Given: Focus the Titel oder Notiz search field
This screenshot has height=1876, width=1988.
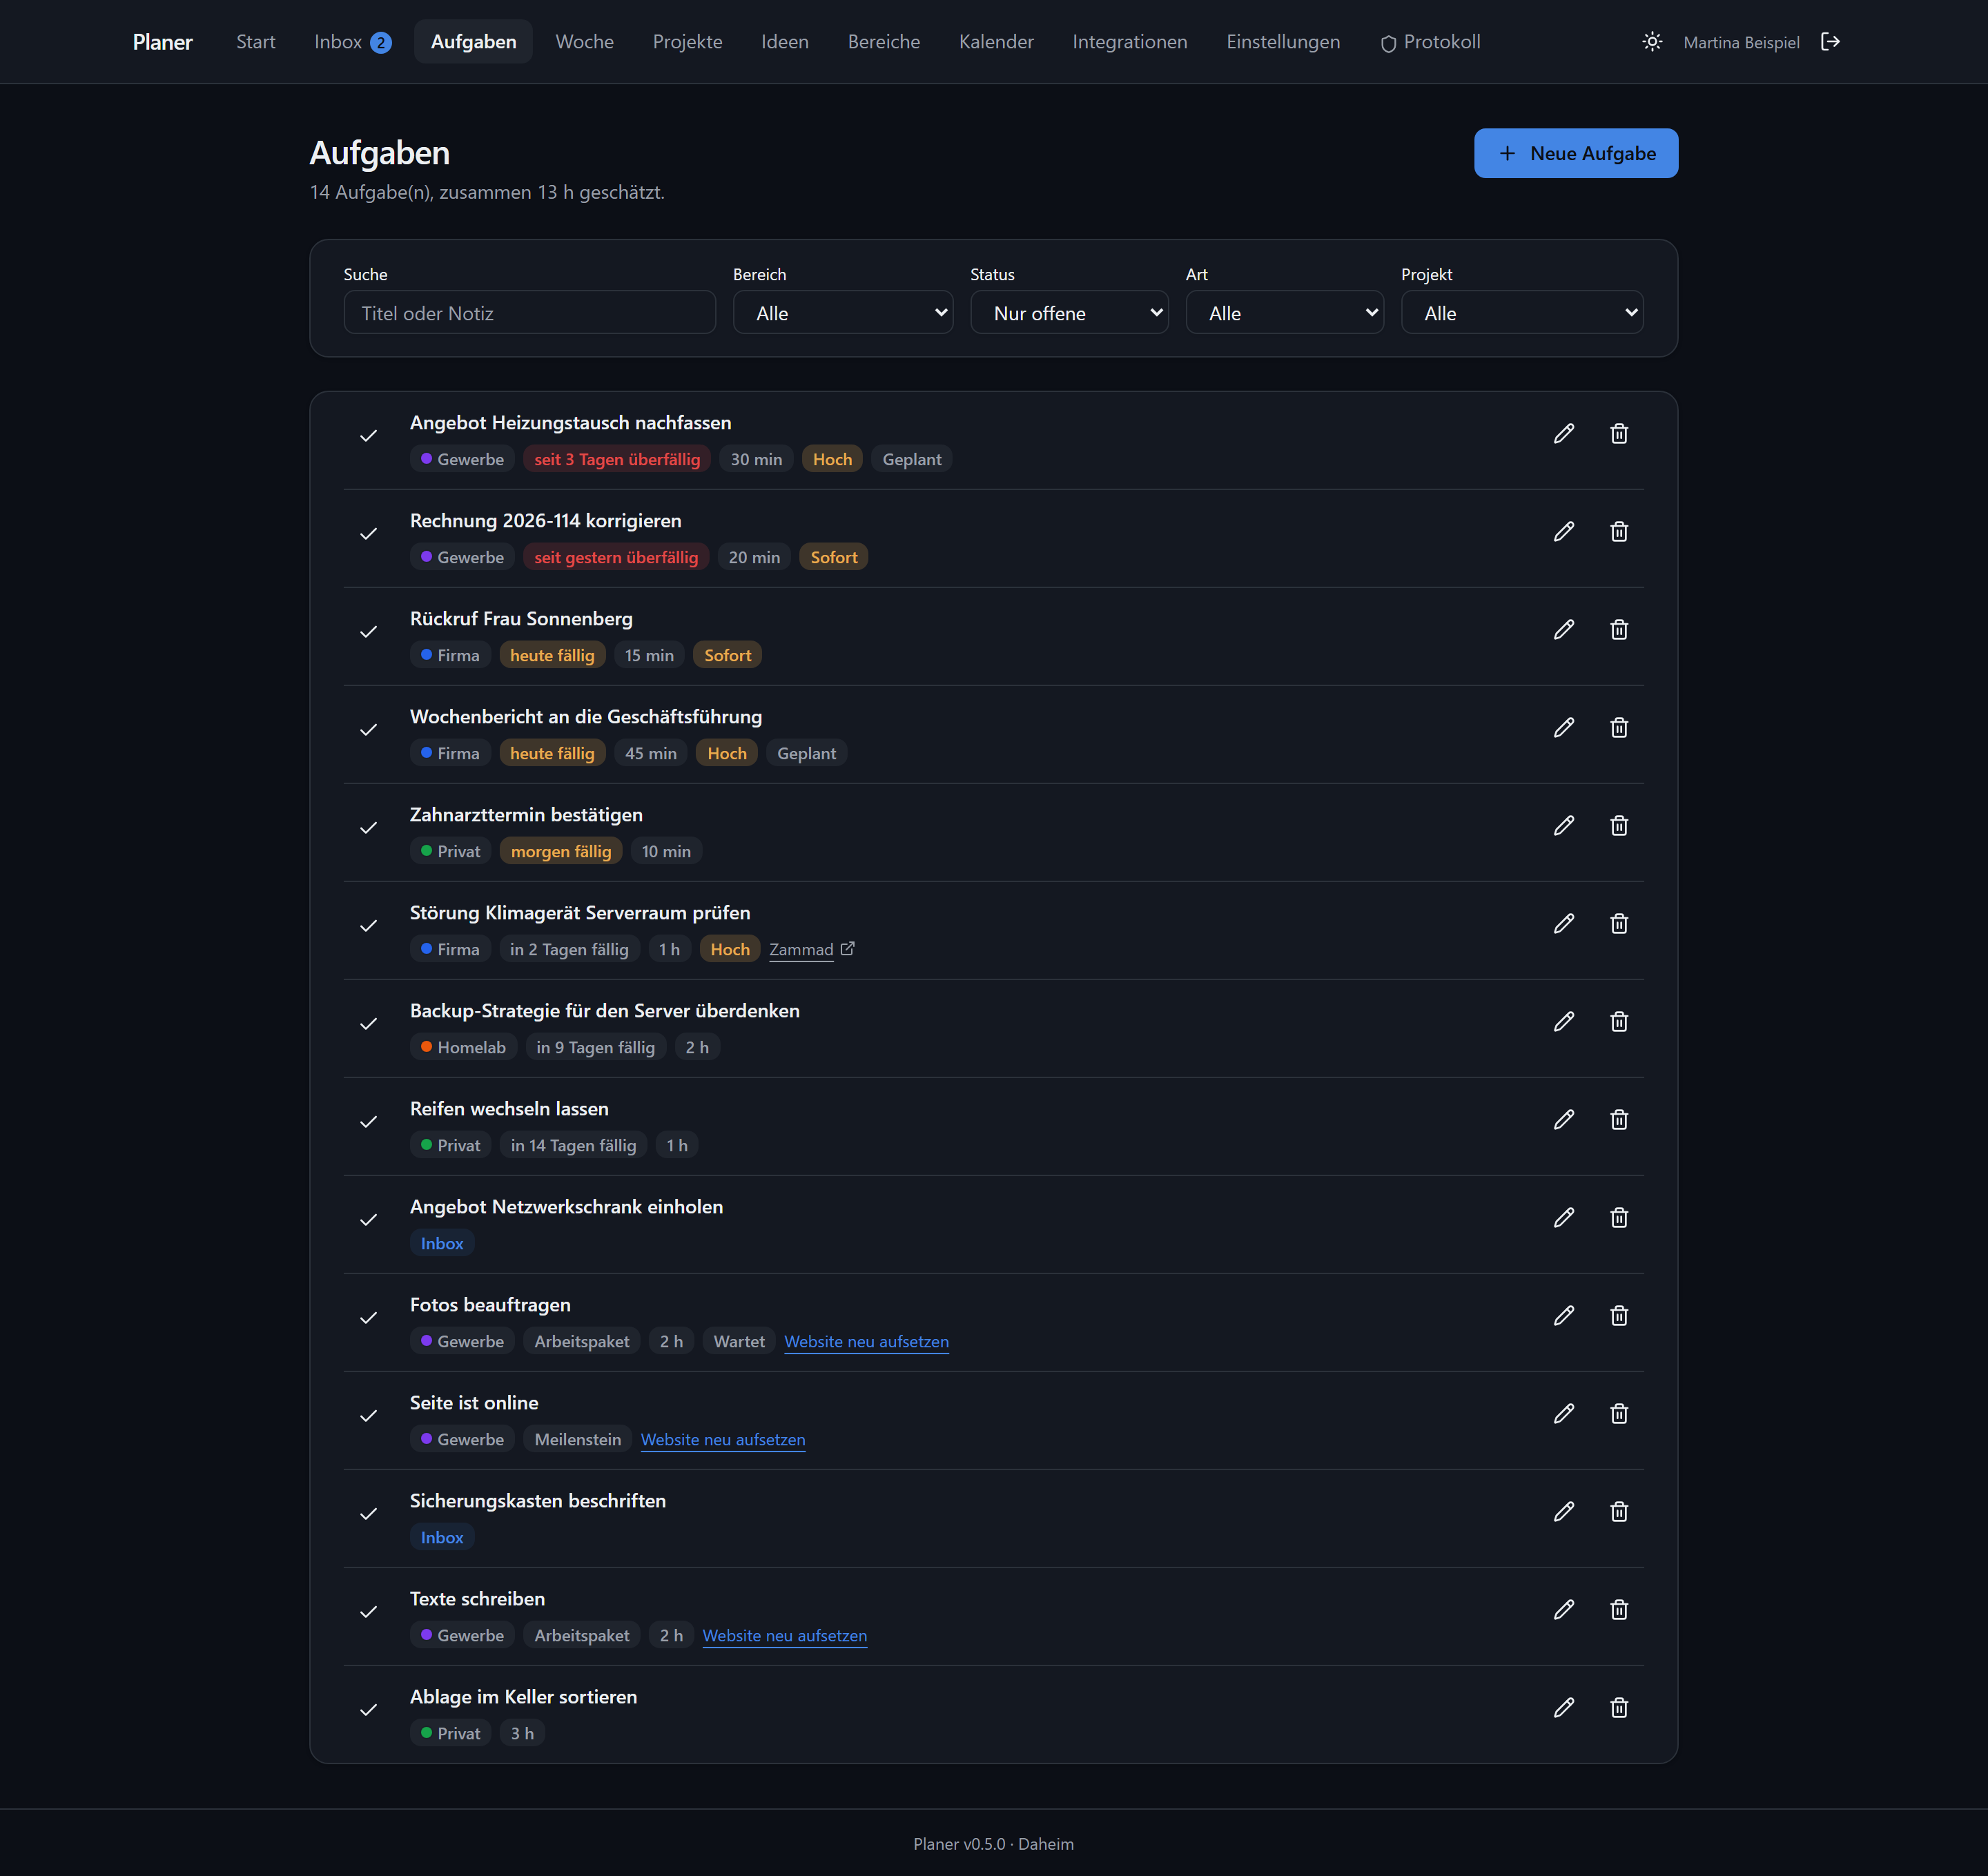Looking at the screenshot, I should click(530, 313).
